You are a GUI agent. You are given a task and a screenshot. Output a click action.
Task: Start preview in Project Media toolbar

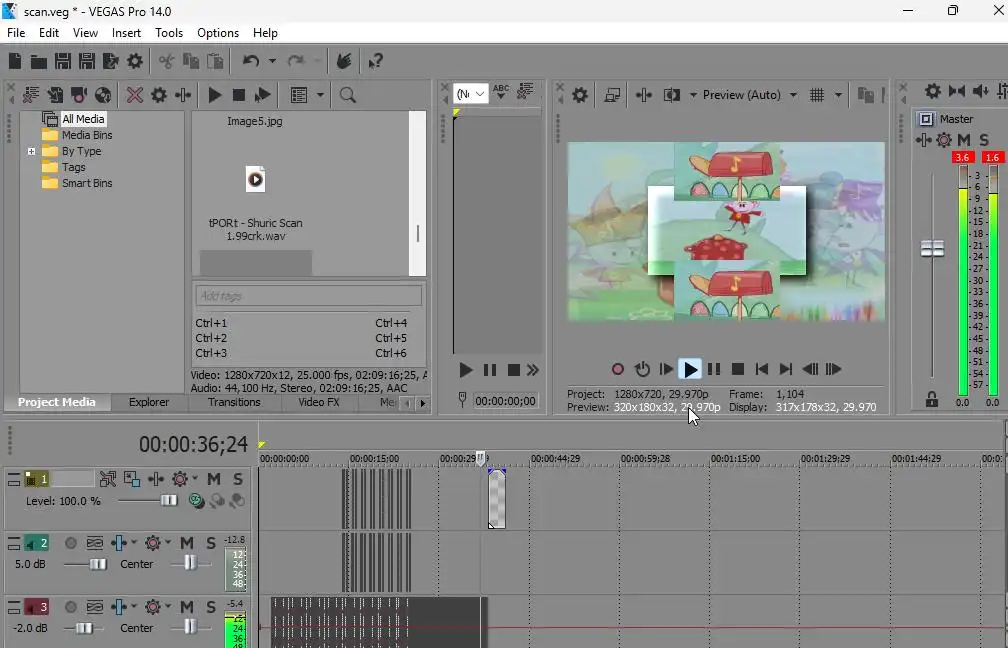(x=215, y=95)
